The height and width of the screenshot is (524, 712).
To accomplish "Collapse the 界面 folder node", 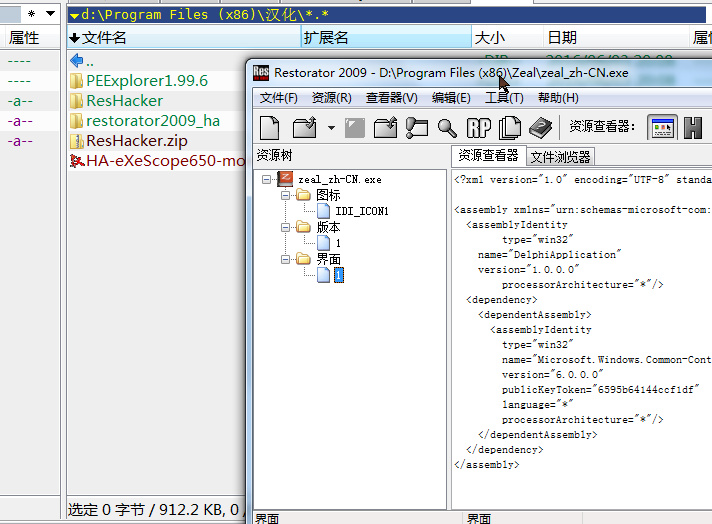I will click(x=285, y=259).
